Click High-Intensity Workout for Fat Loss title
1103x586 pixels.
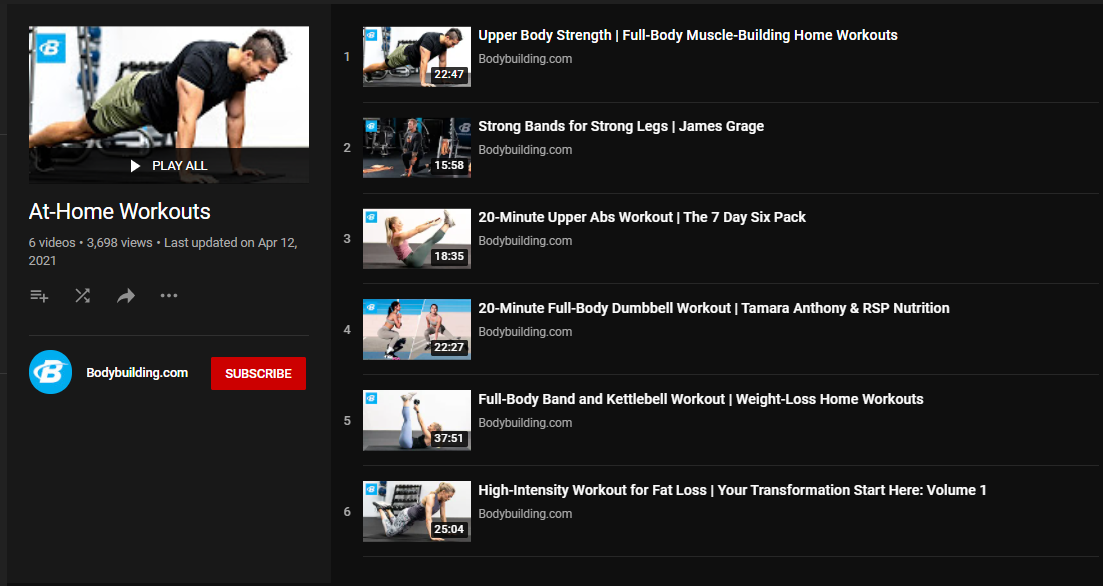point(732,490)
